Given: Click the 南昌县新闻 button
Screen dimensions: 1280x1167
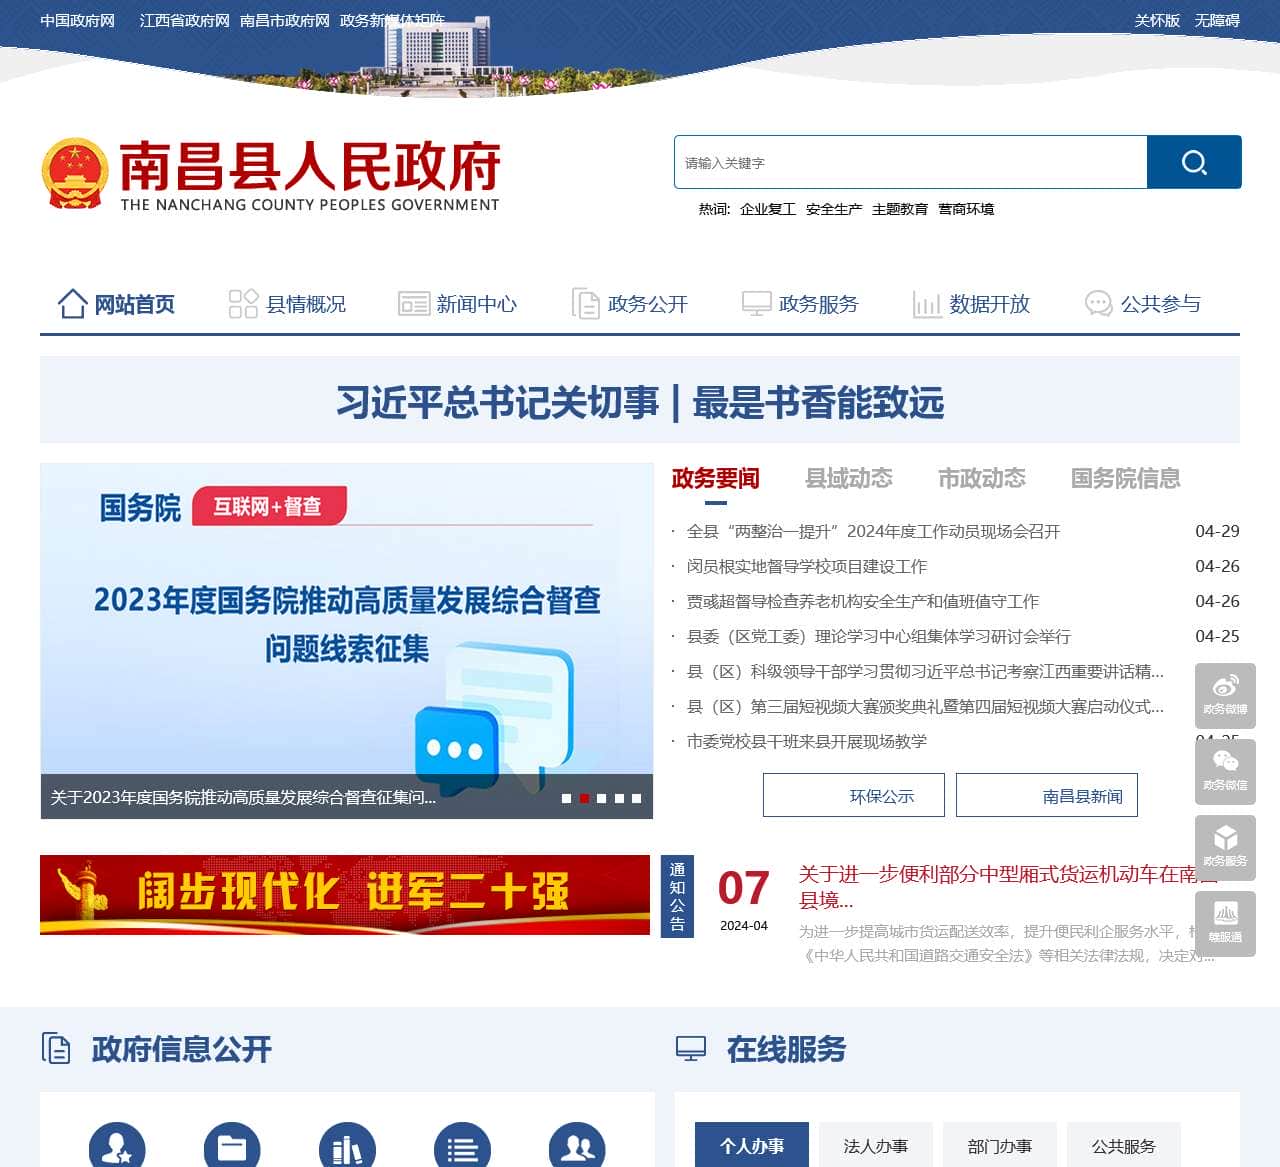Looking at the screenshot, I should 1047,795.
